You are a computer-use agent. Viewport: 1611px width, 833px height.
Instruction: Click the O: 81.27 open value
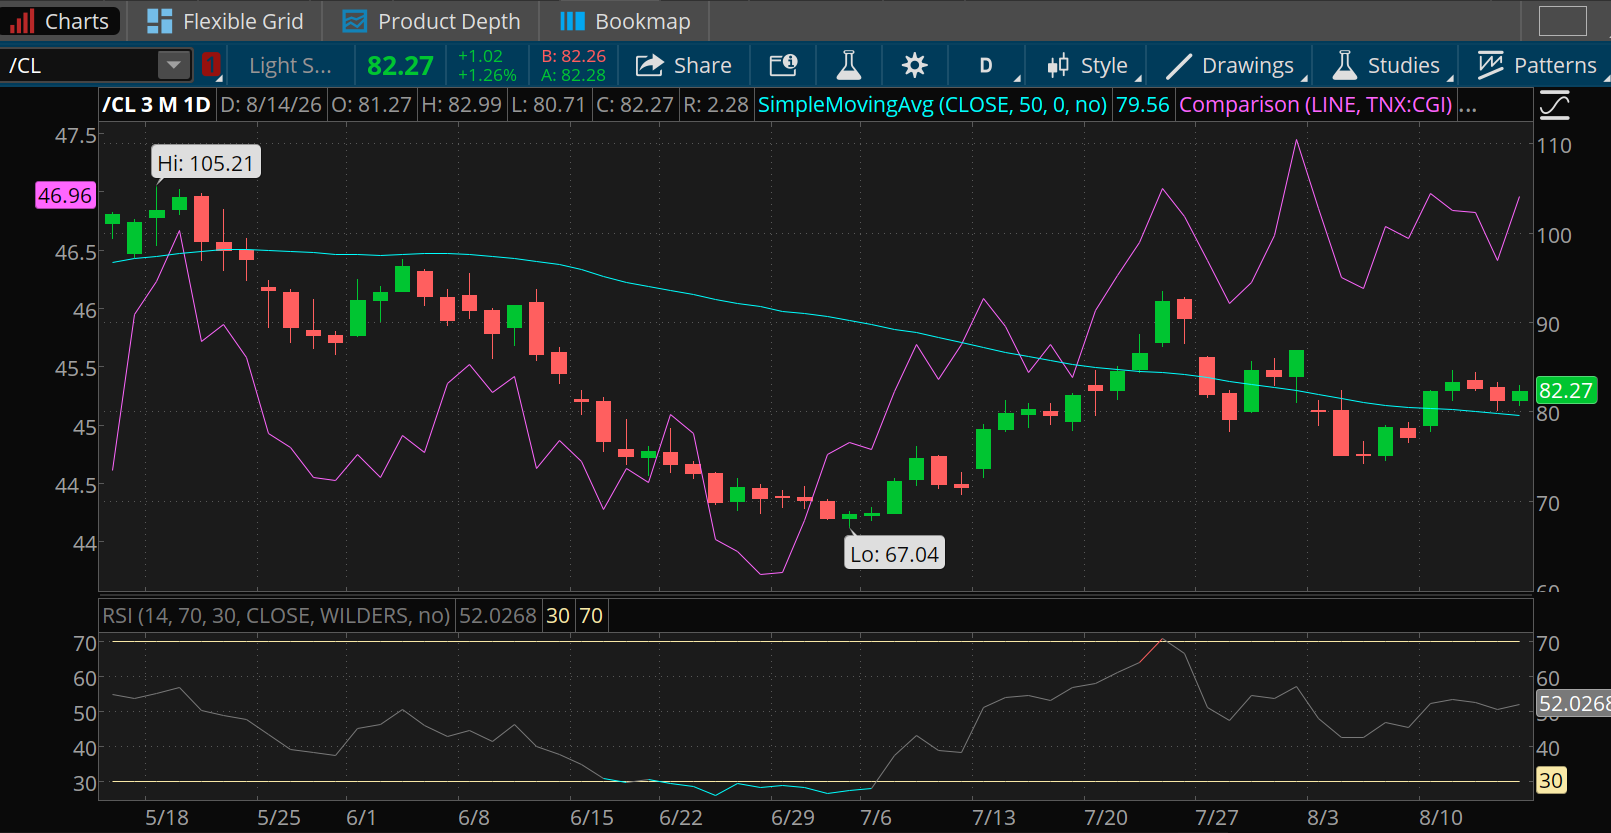[x=372, y=105]
